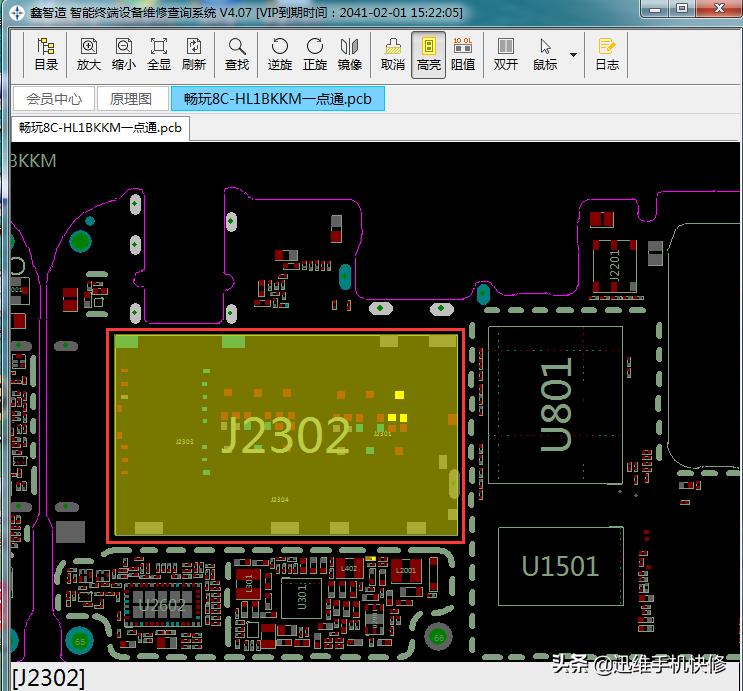Click the 放大 zoom in icon
The width and height of the screenshot is (743, 691).
click(89, 54)
